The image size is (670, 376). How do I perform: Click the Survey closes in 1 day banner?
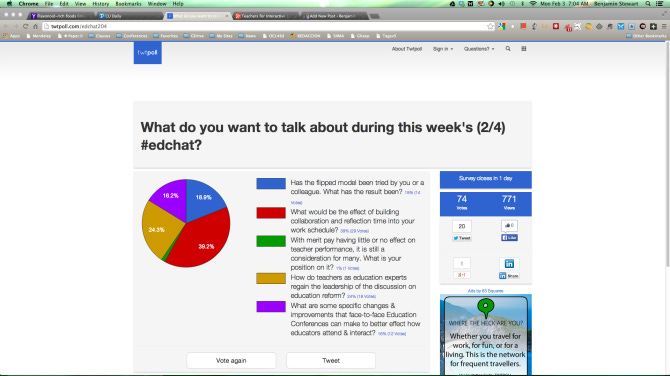click(485, 179)
